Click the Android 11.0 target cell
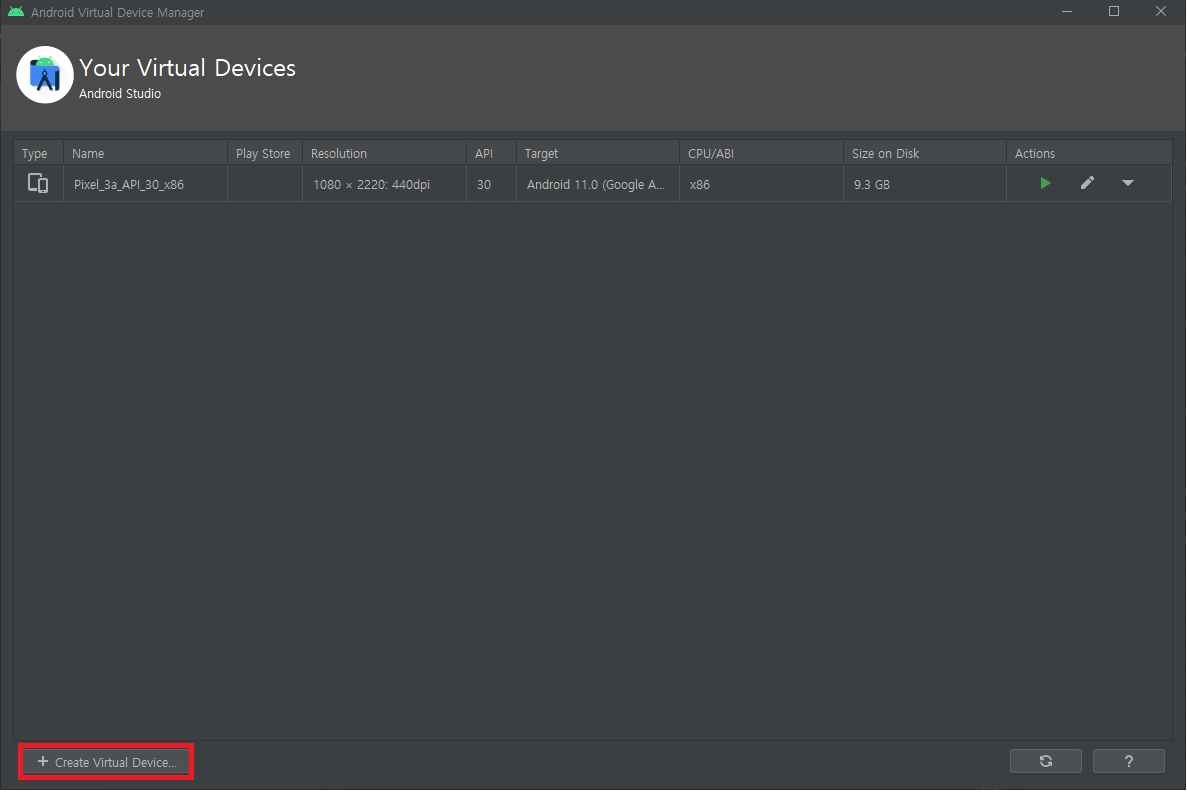Image resolution: width=1187 pixels, height=792 pixels. (598, 184)
